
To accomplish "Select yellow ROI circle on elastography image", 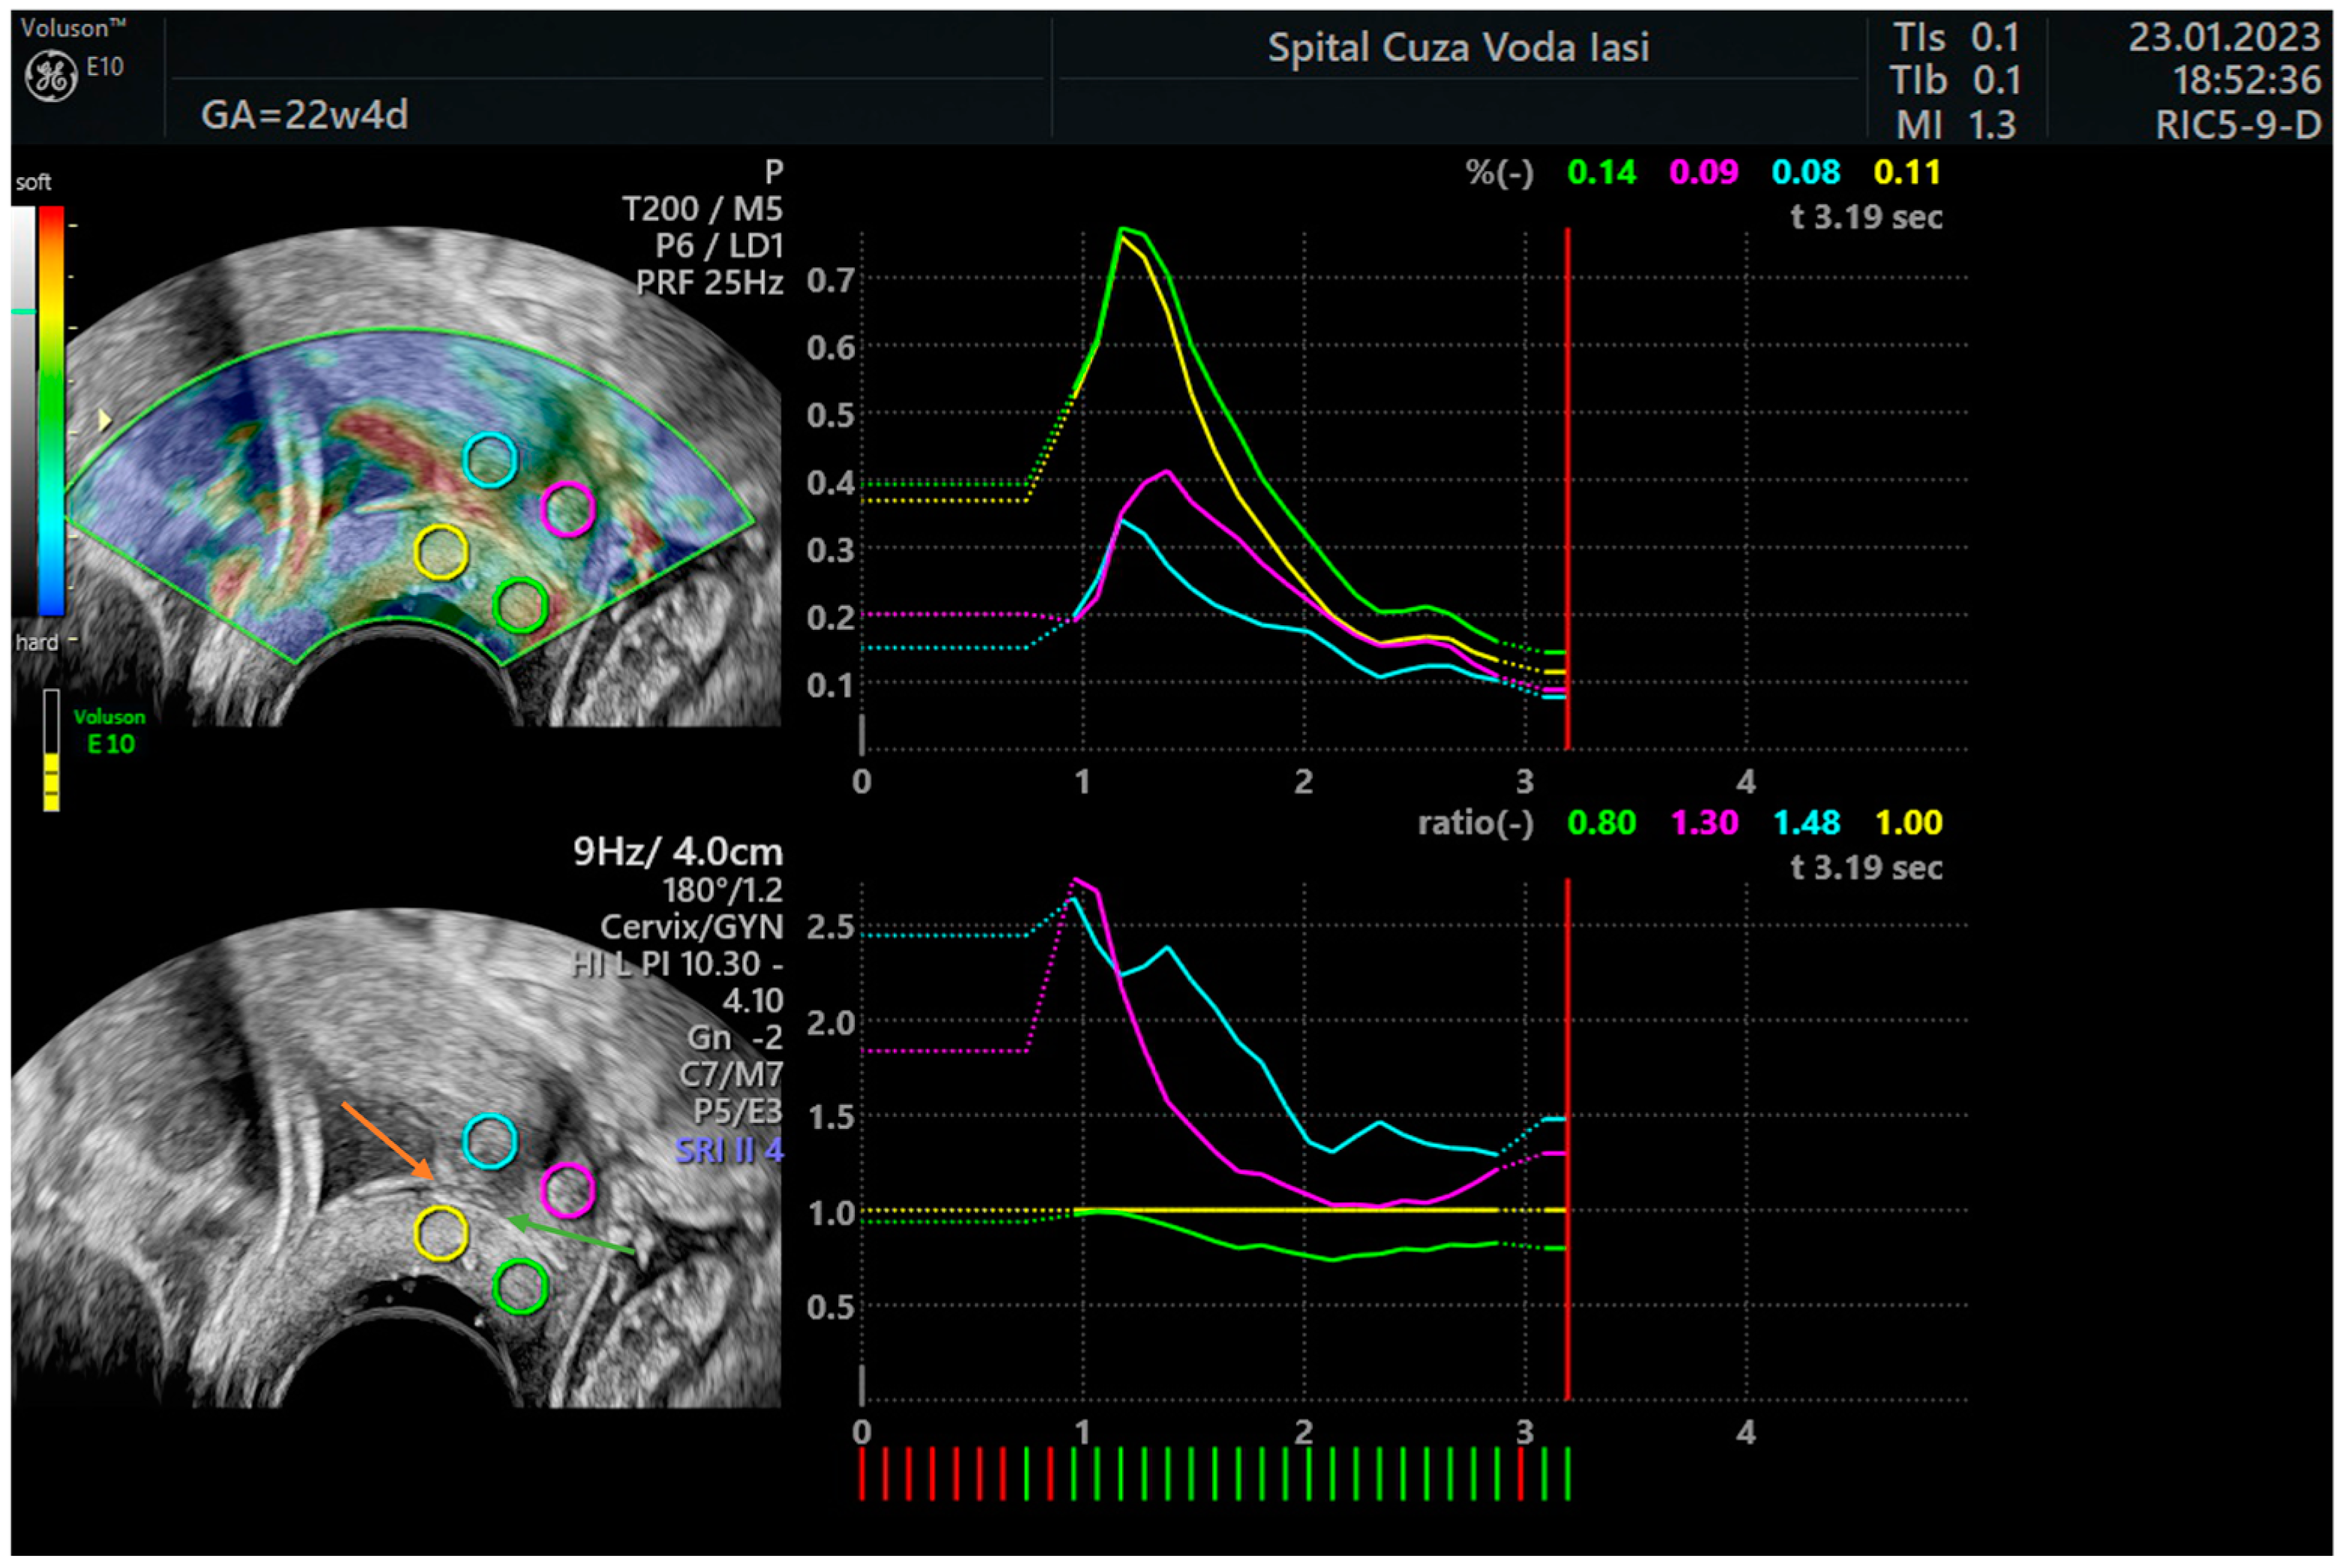I will (x=441, y=552).
